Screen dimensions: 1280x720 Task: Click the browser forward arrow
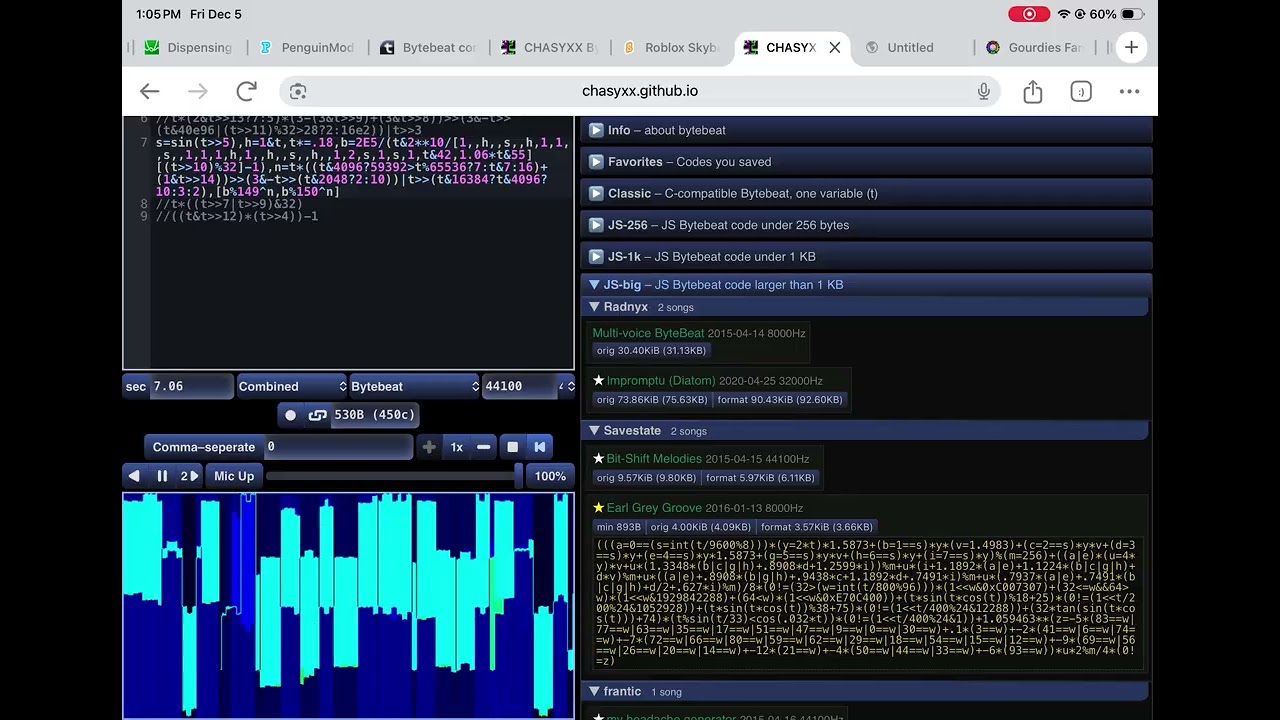pyautogui.click(x=198, y=91)
